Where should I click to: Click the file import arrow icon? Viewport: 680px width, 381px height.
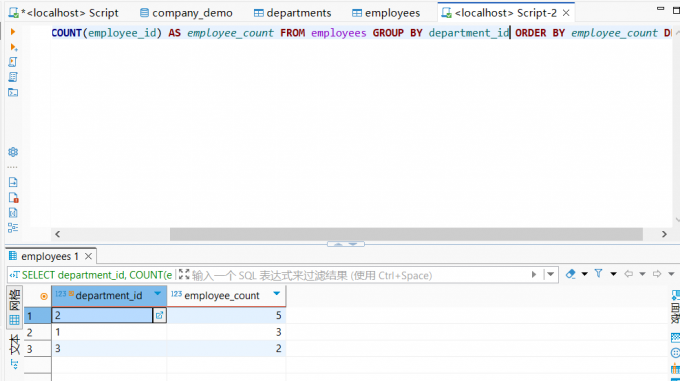tap(13, 182)
